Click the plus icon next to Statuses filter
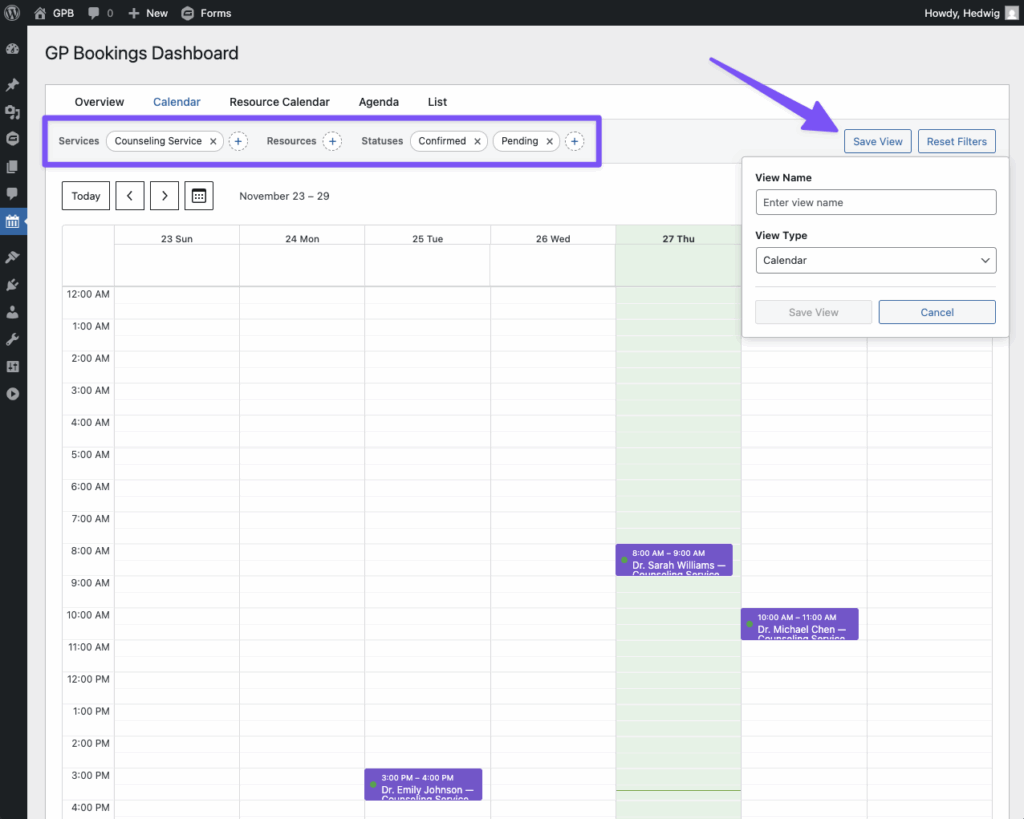This screenshot has width=1024, height=819. (574, 141)
